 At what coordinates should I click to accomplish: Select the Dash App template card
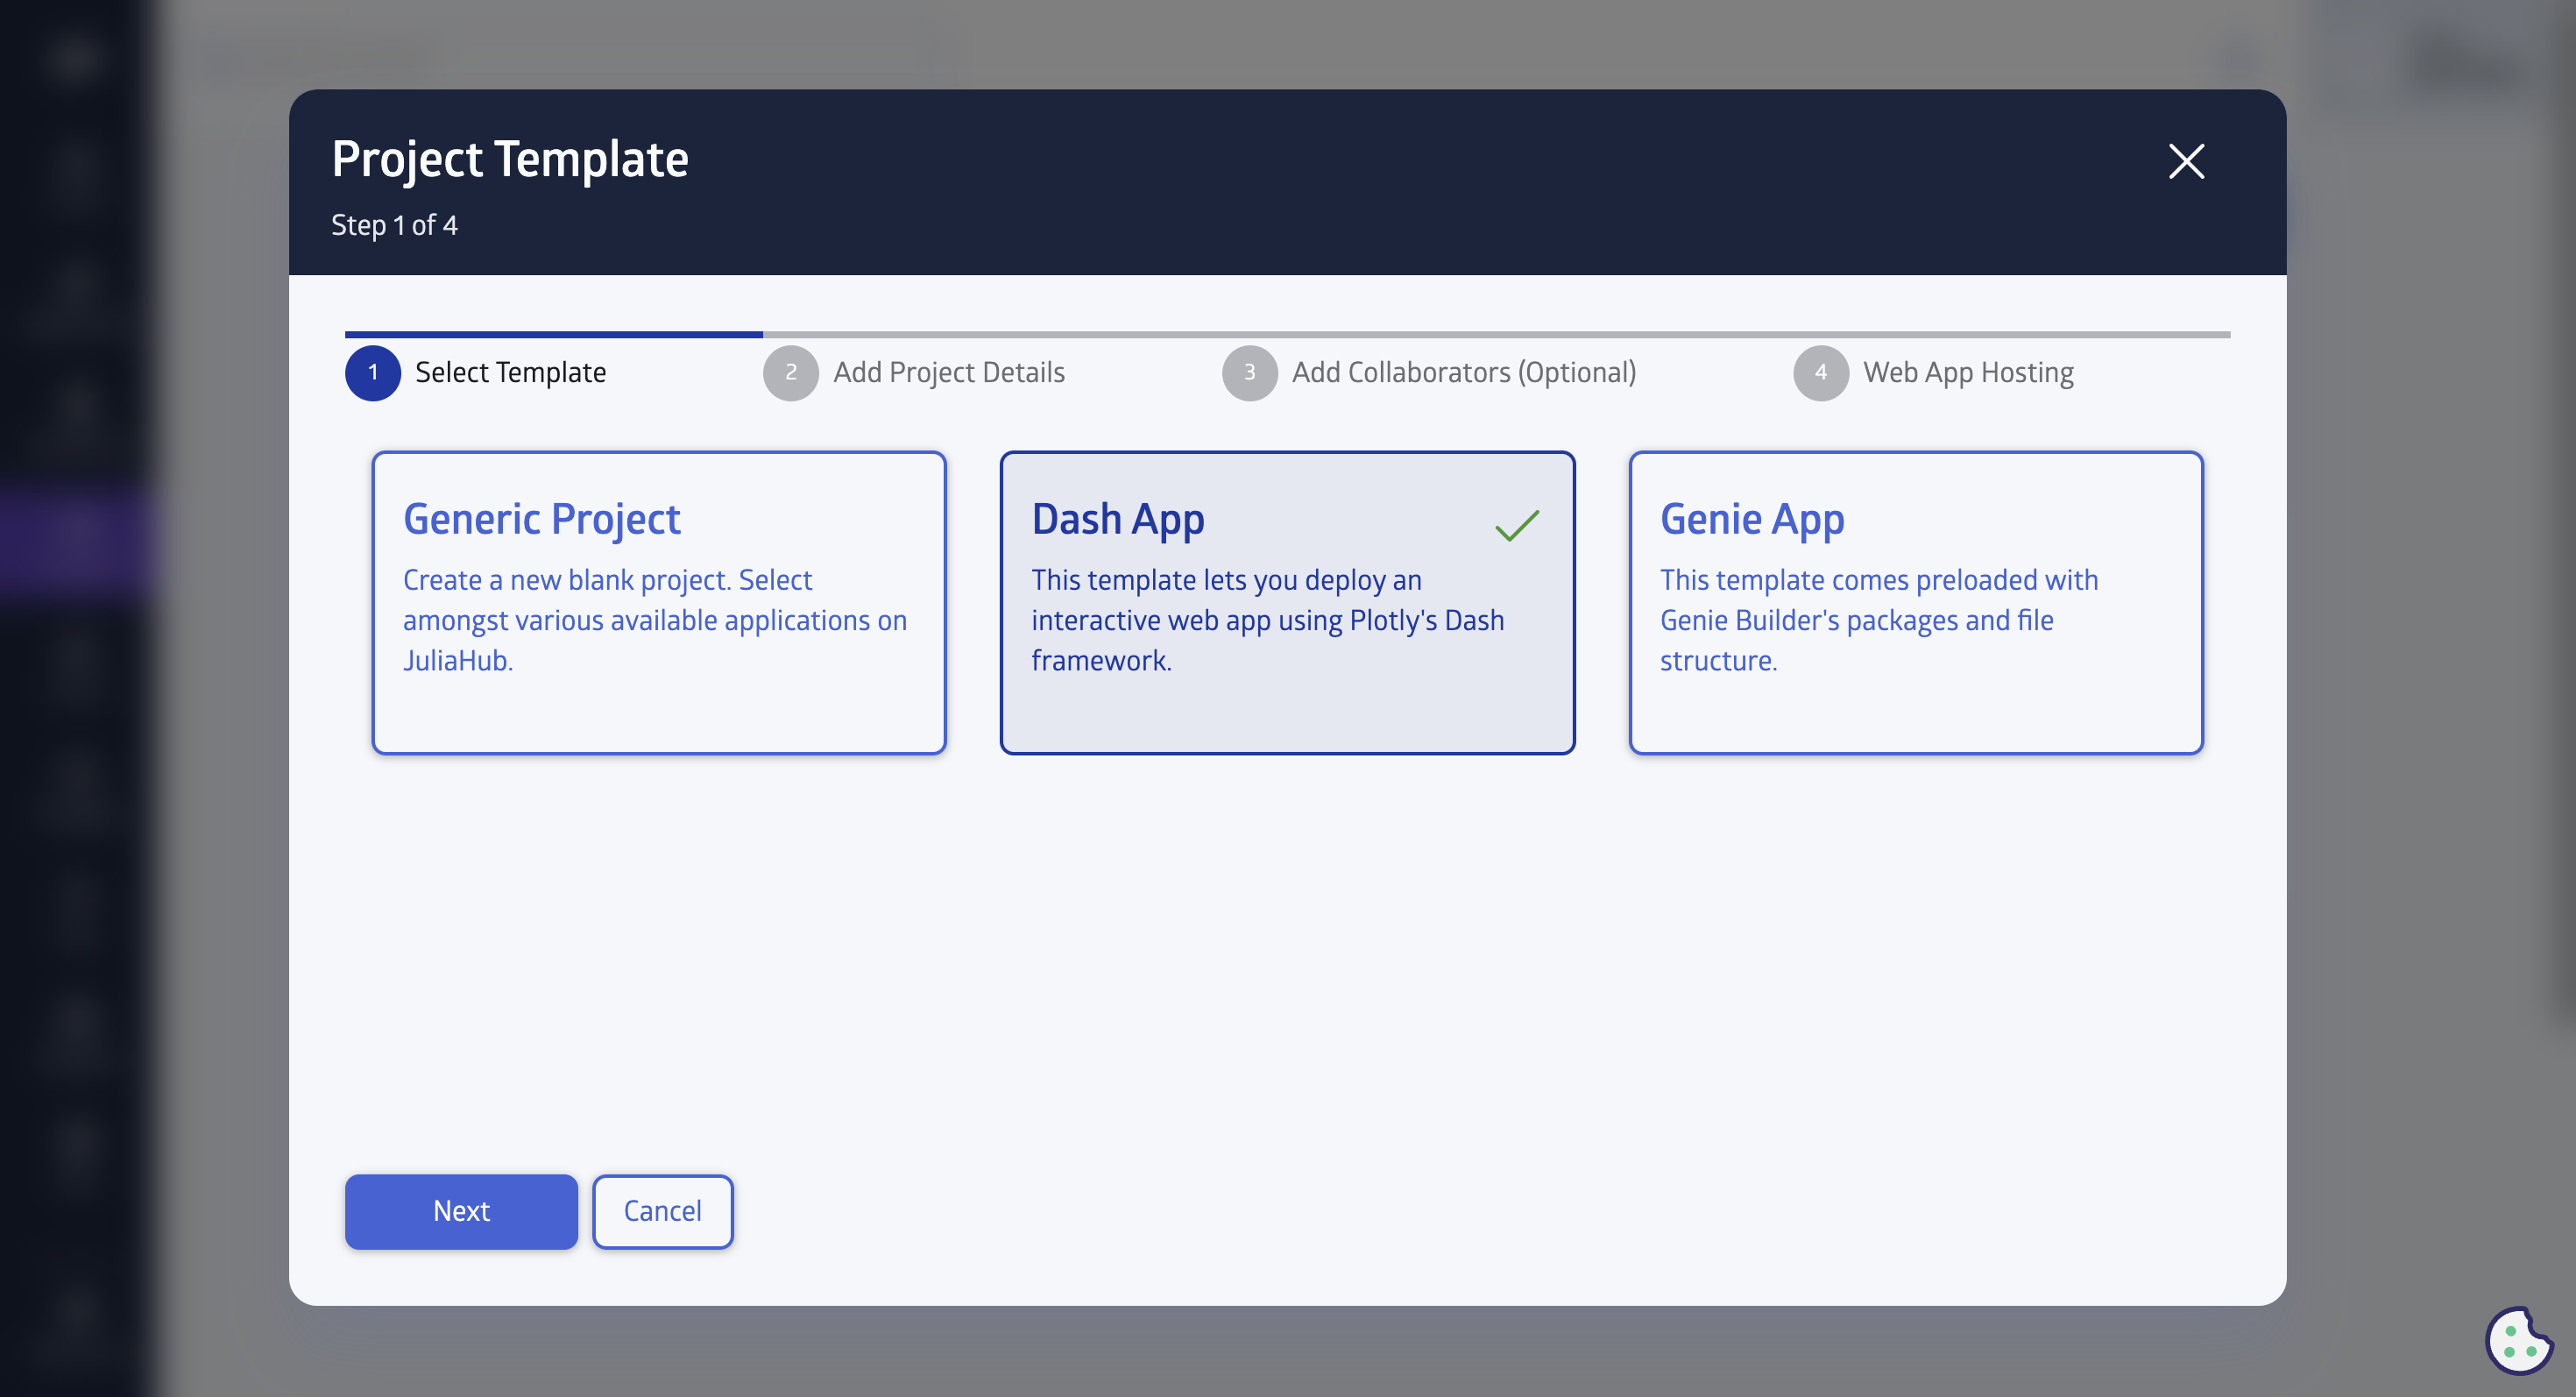(1287, 603)
